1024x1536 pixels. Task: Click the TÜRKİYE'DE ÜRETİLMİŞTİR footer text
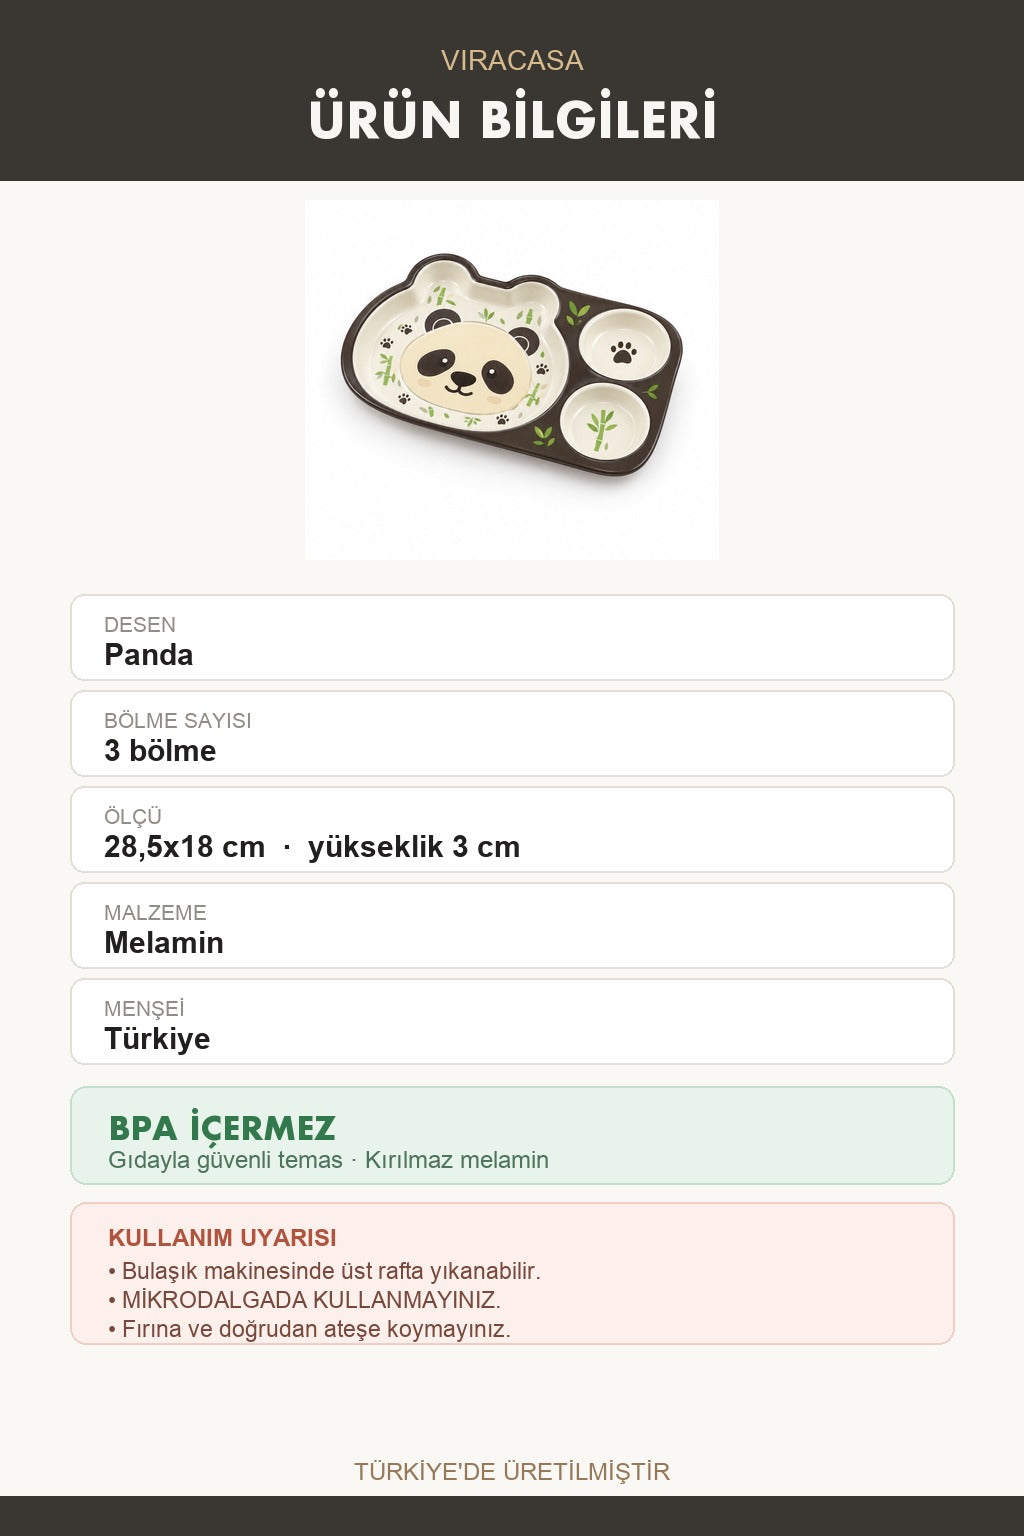click(x=512, y=1472)
